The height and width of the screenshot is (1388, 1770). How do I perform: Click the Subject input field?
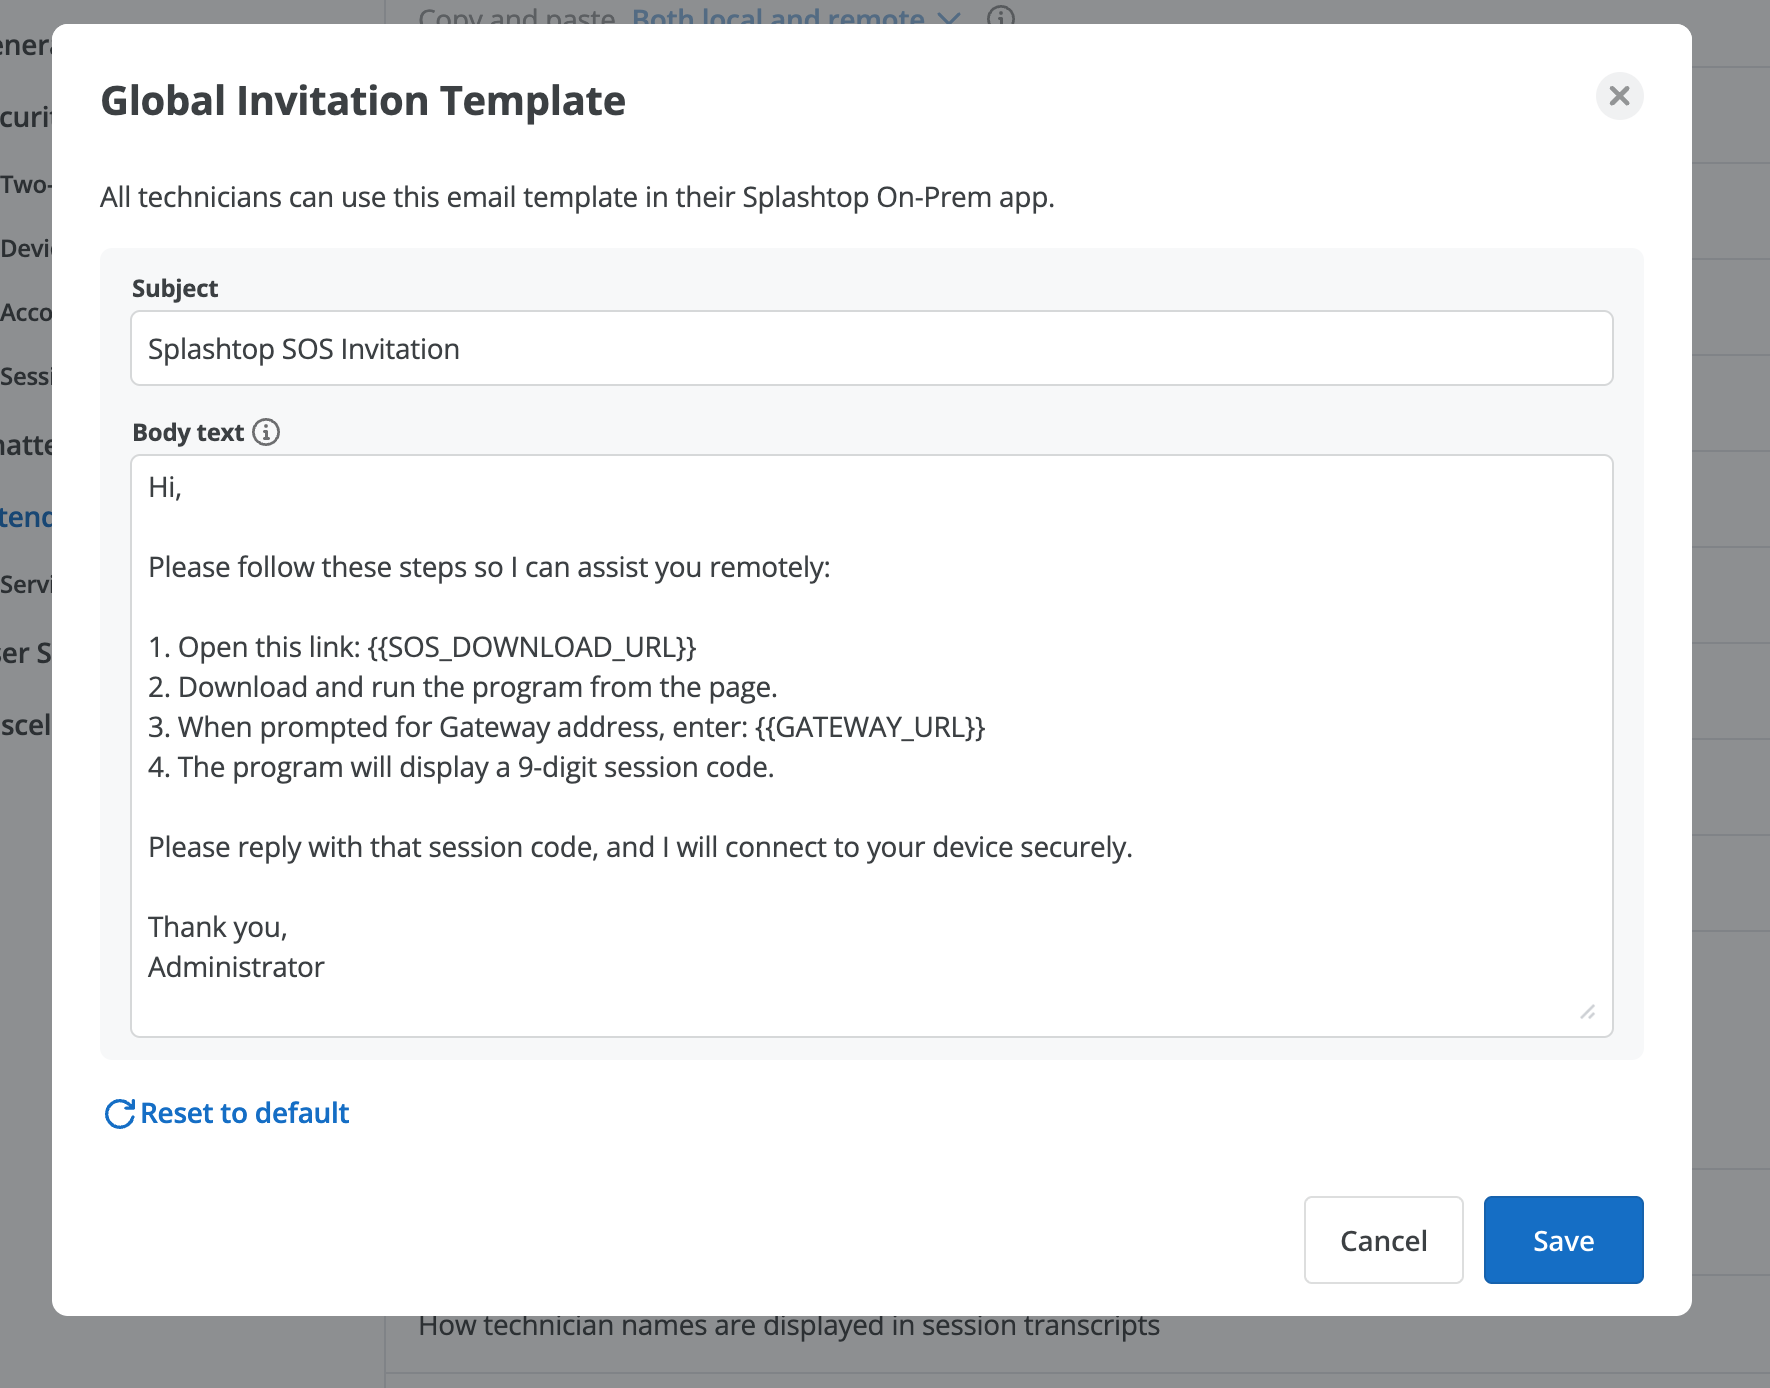[x=871, y=348]
